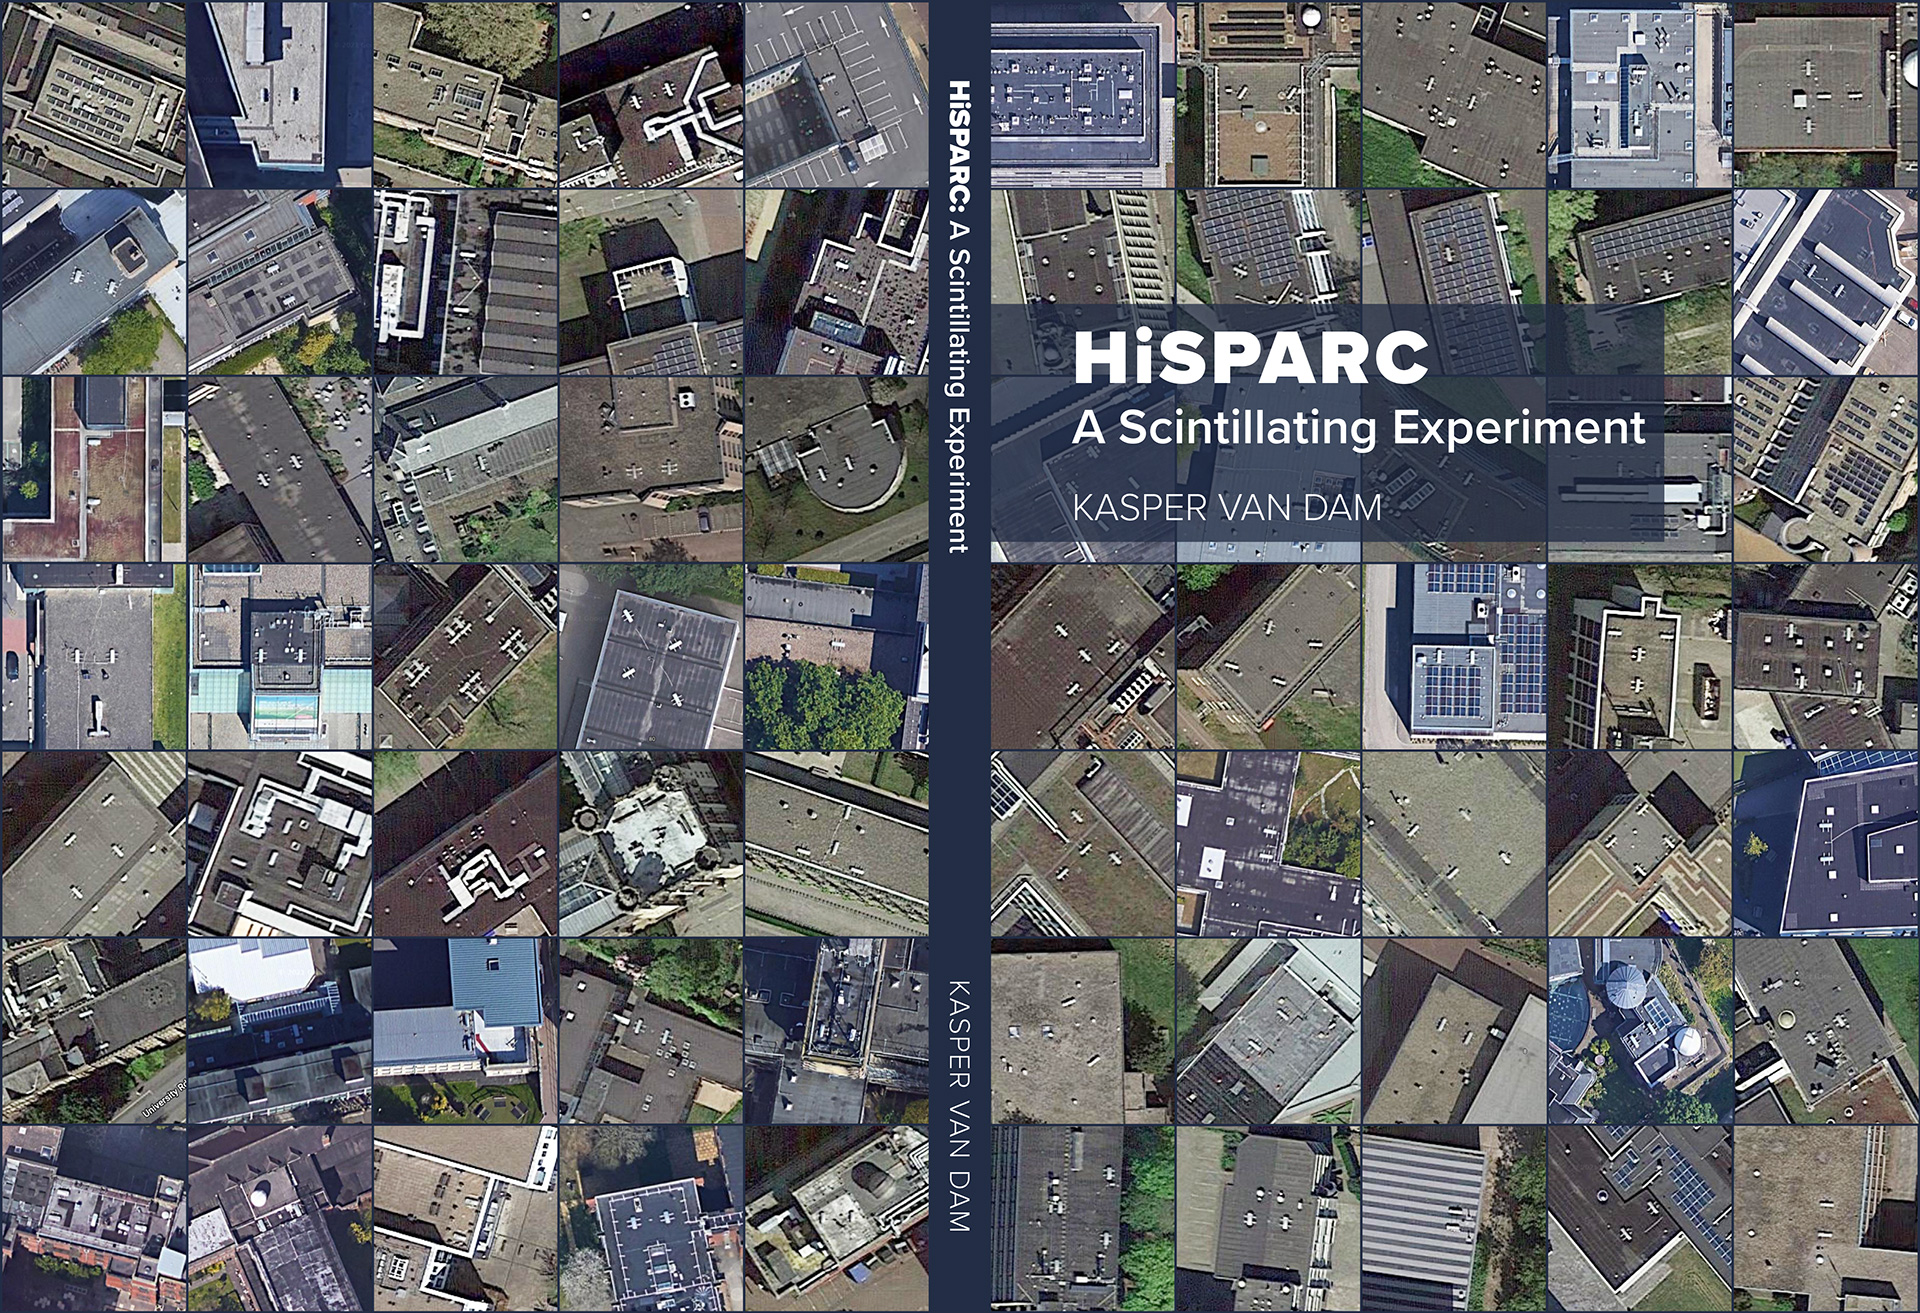Select tile with large blue solar panel array
1920x1313 pixels.
1454,656
